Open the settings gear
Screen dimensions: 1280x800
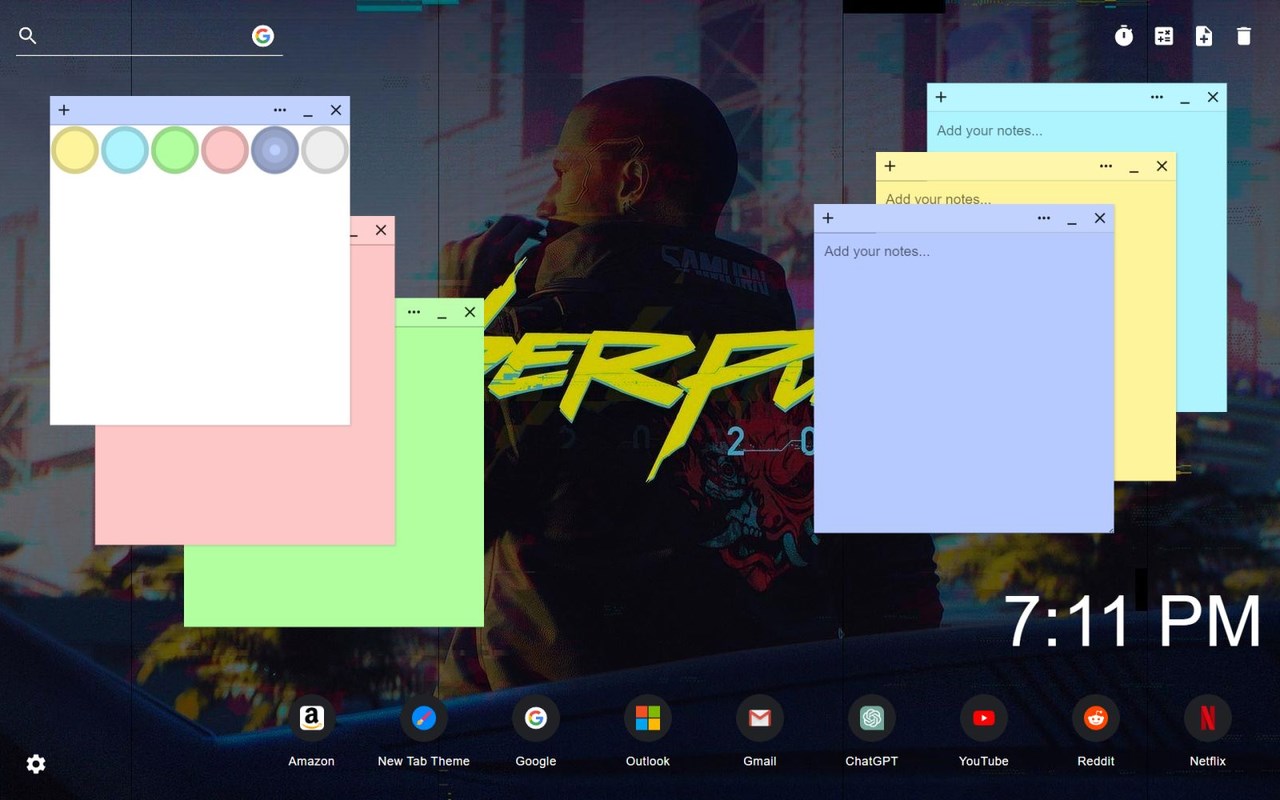click(x=36, y=764)
